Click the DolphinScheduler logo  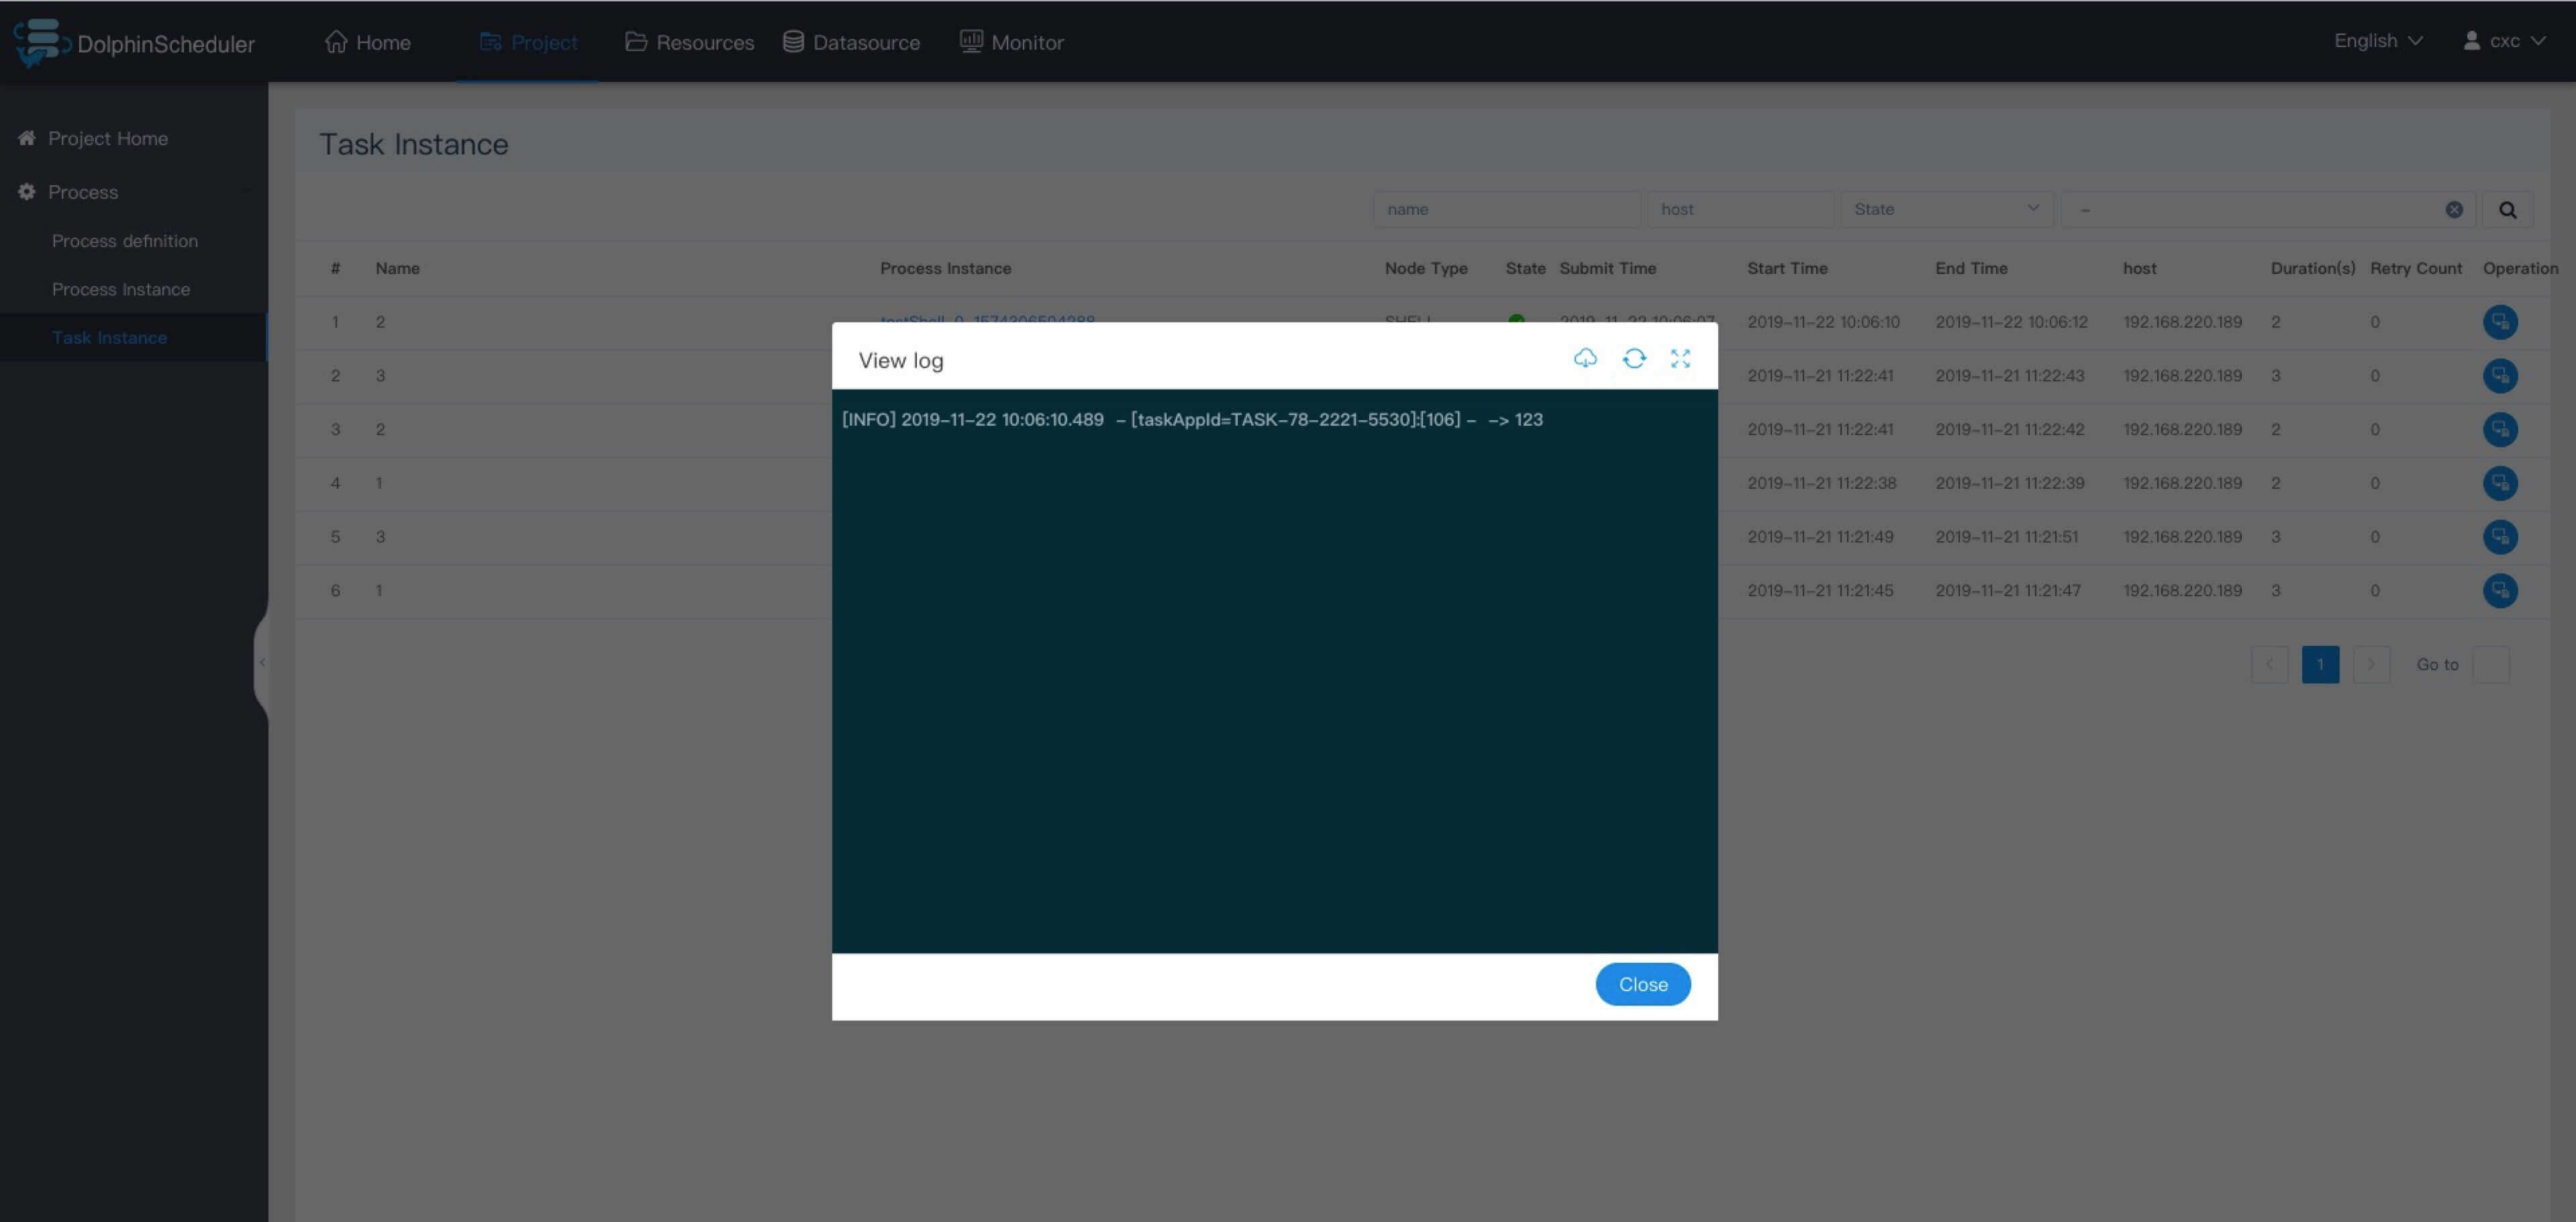[x=134, y=43]
